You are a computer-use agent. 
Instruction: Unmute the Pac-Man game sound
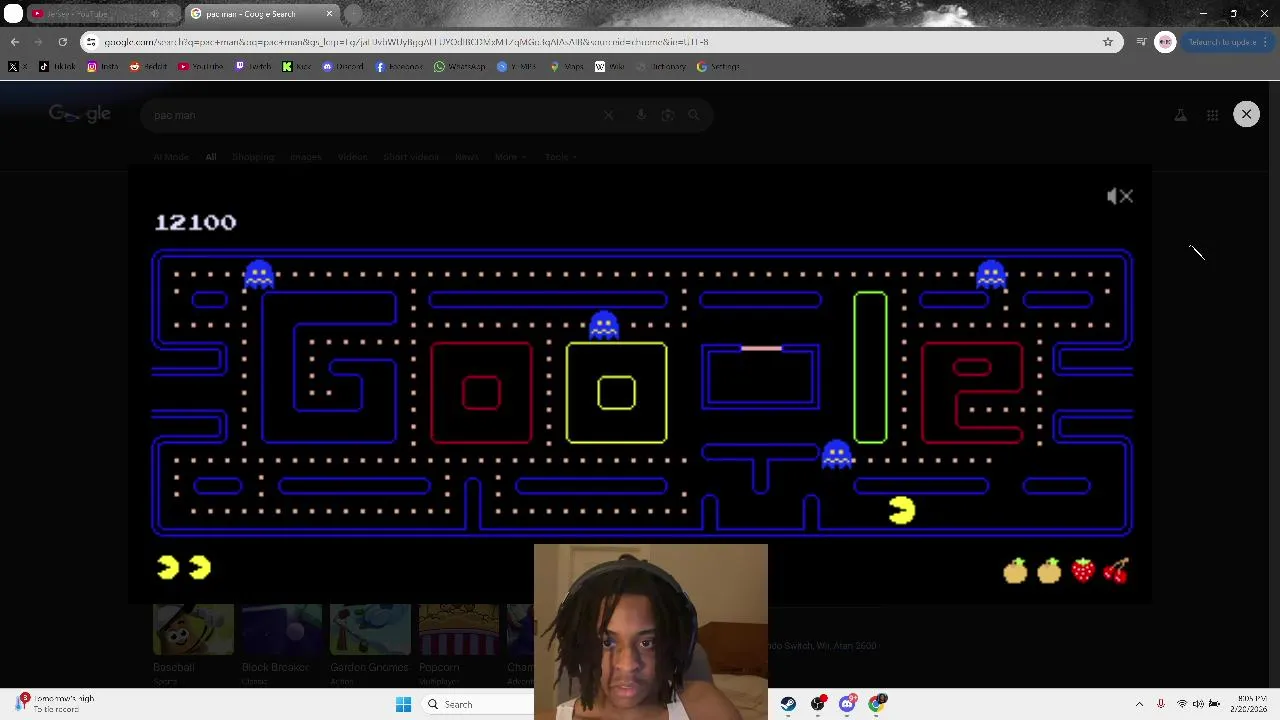(x=1120, y=196)
